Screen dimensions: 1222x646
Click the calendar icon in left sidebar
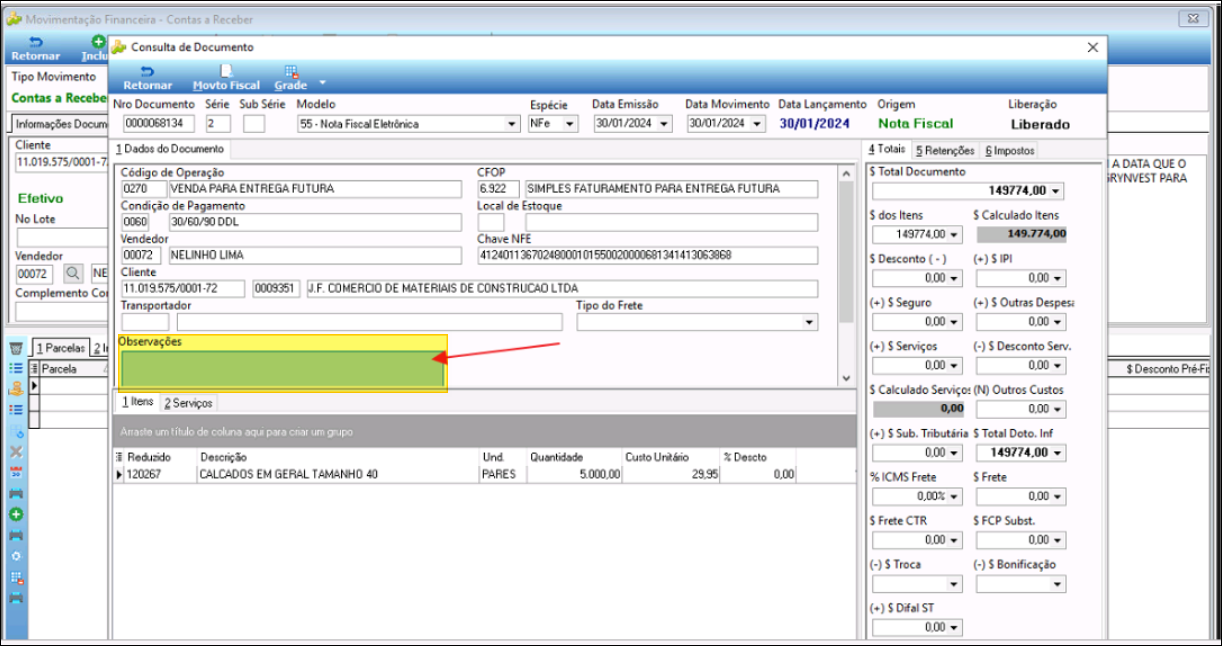[x=16, y=472]
